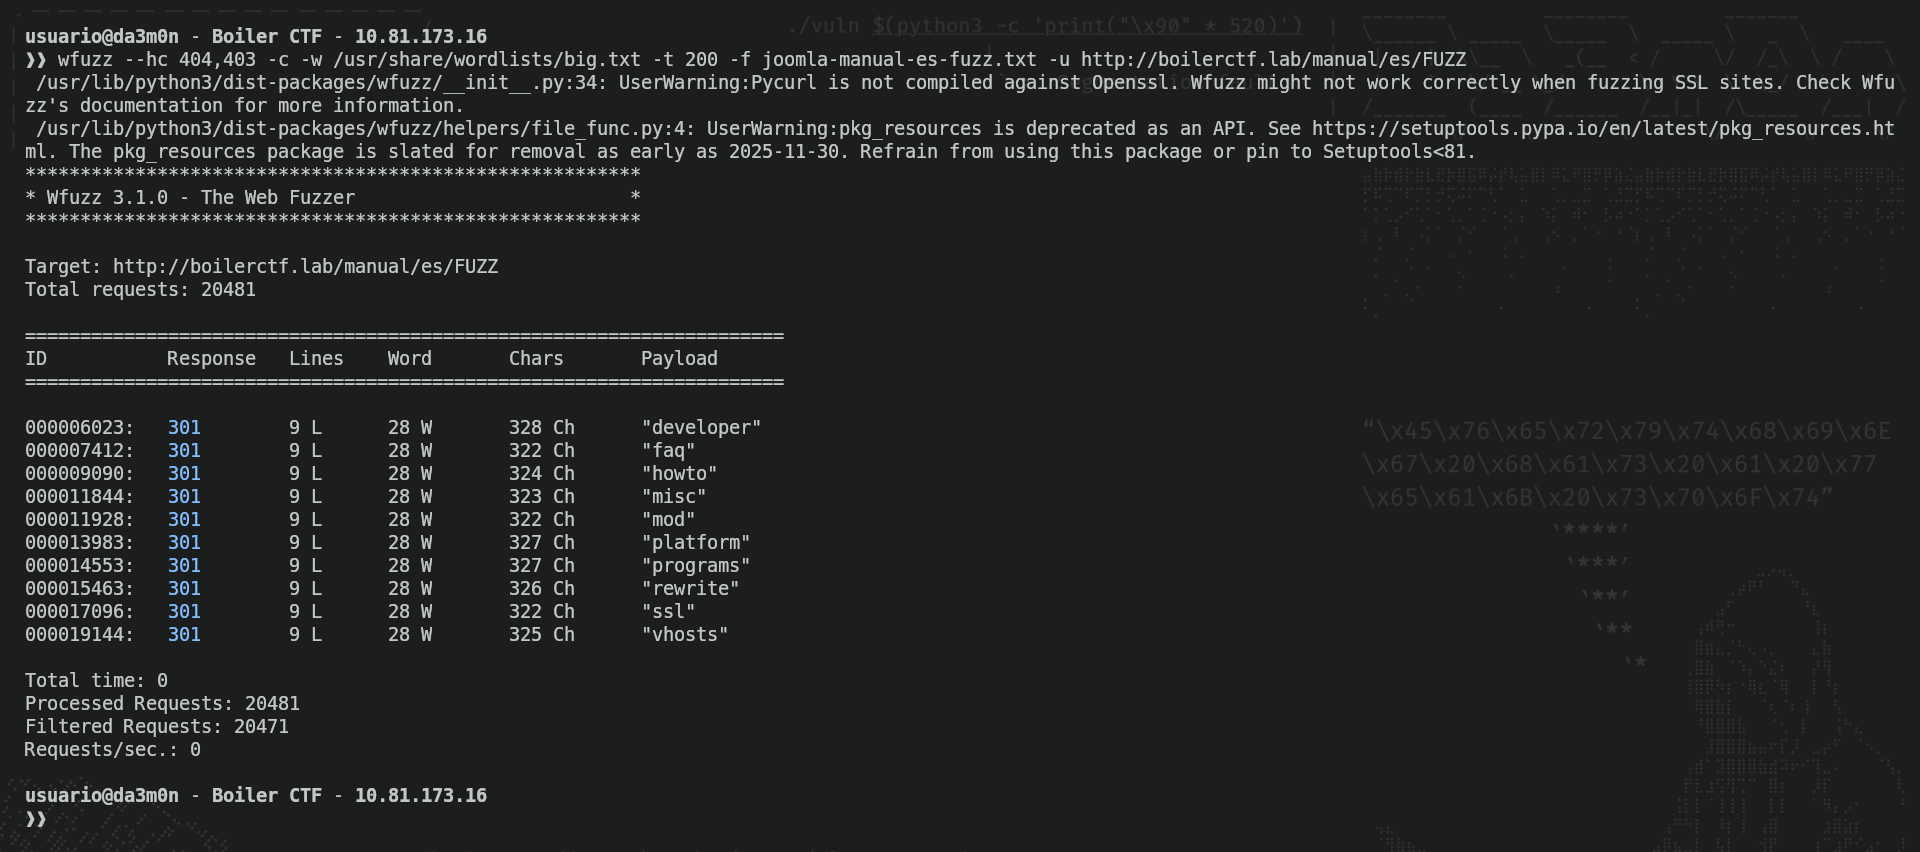Click the URL after -u in the wfuzz command
This screenshot has height=852, width=1920.
pyautogui.click(x=1273, y=60)
